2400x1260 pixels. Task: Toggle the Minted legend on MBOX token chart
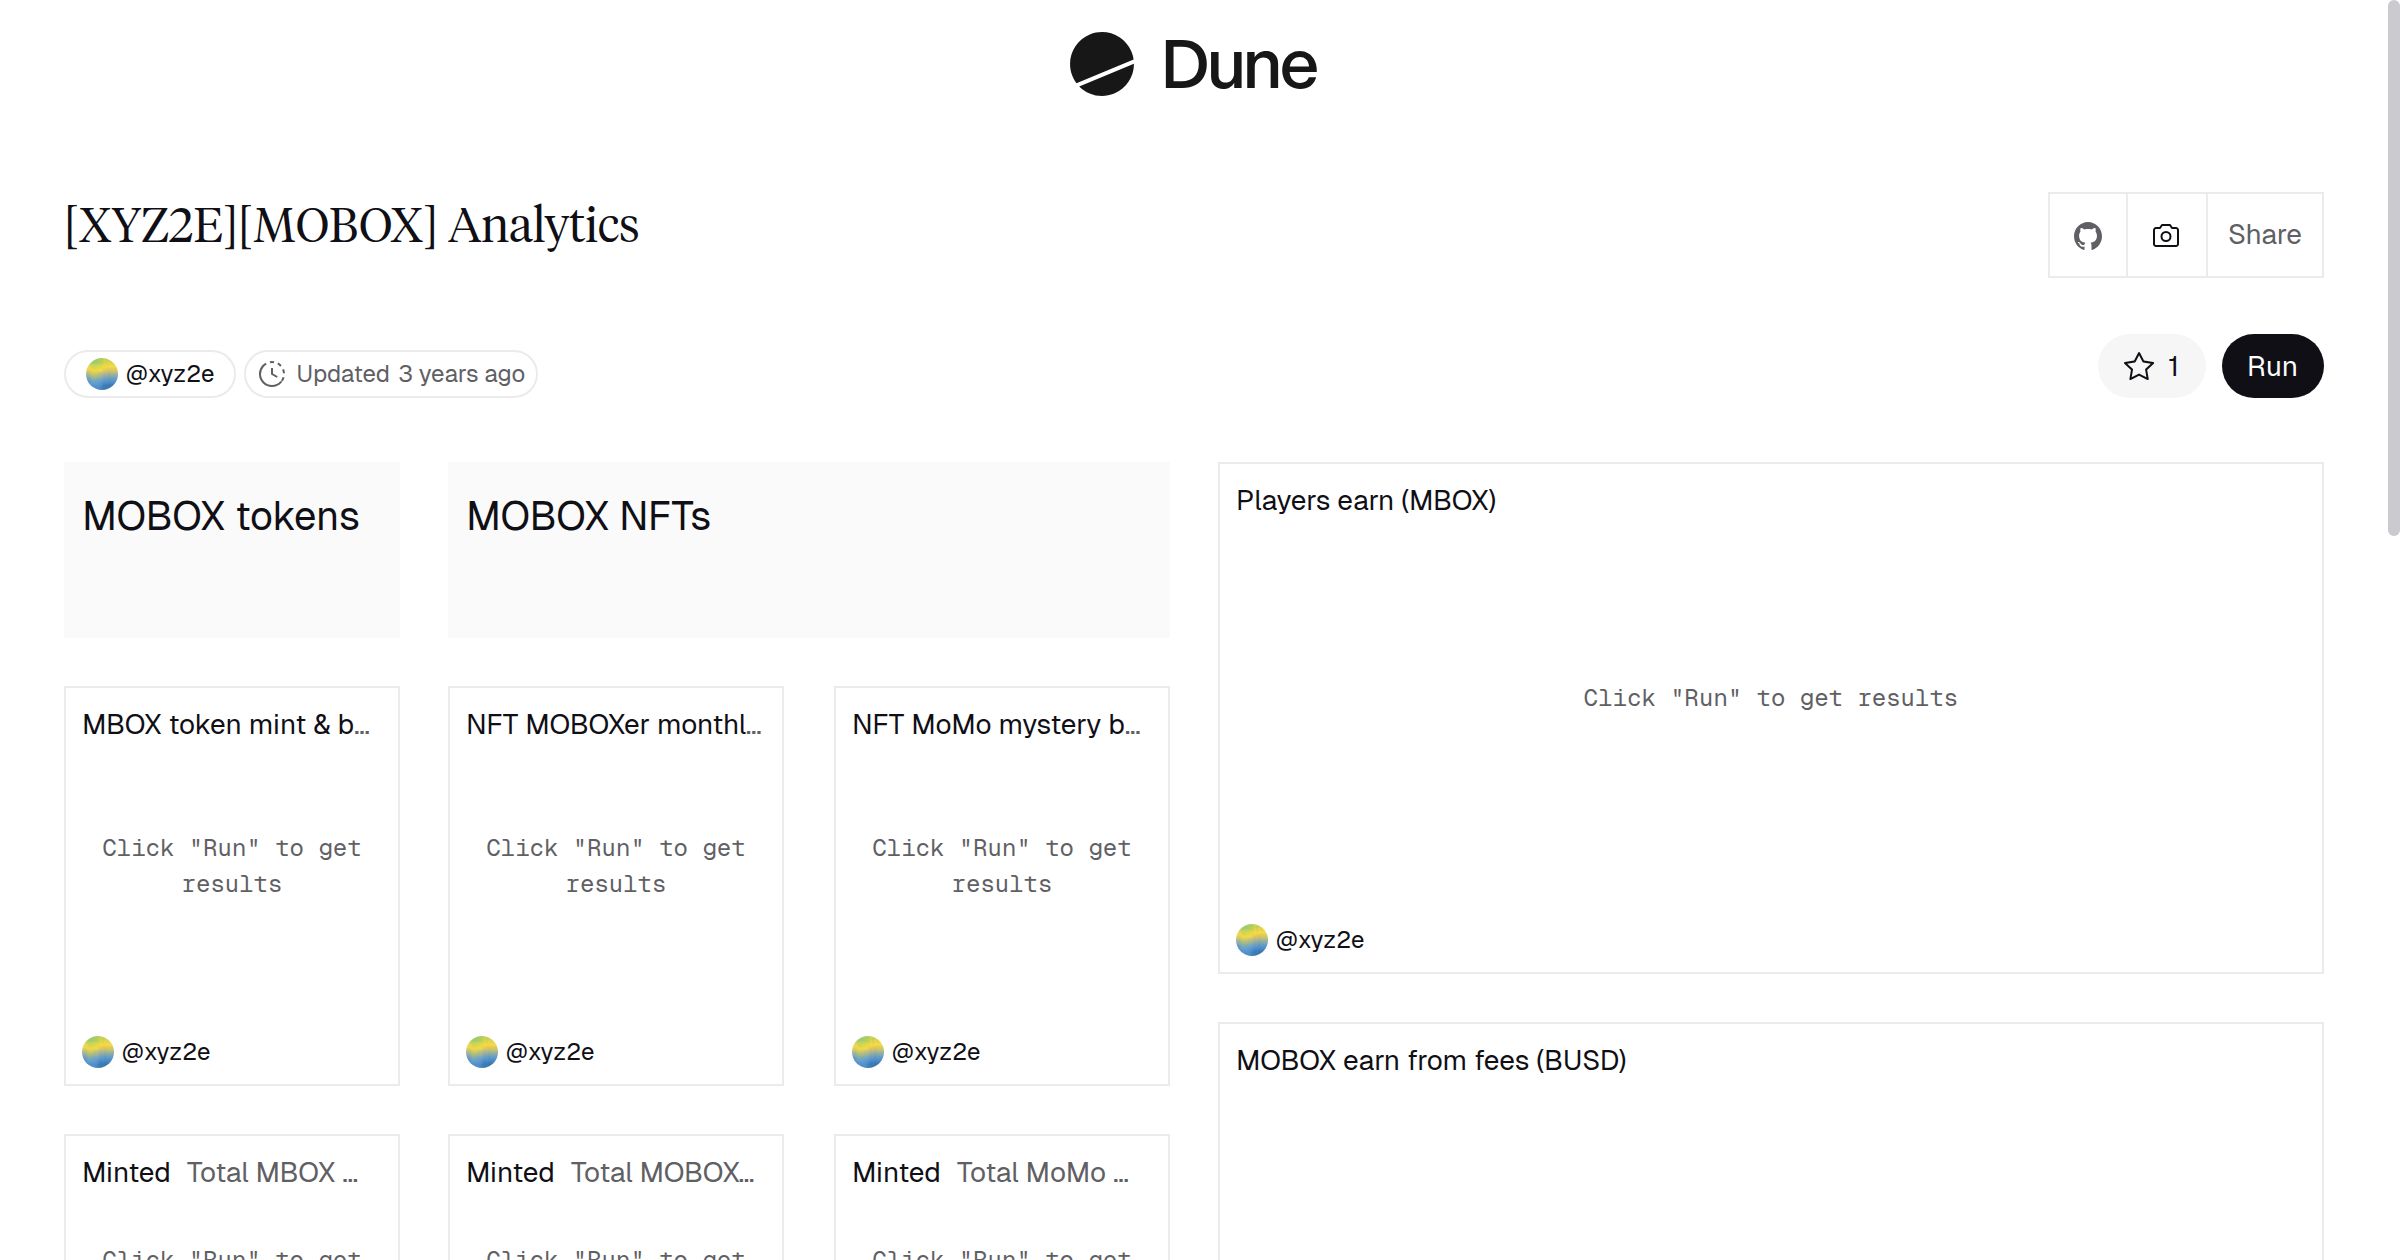click(x=126, y=1172)
